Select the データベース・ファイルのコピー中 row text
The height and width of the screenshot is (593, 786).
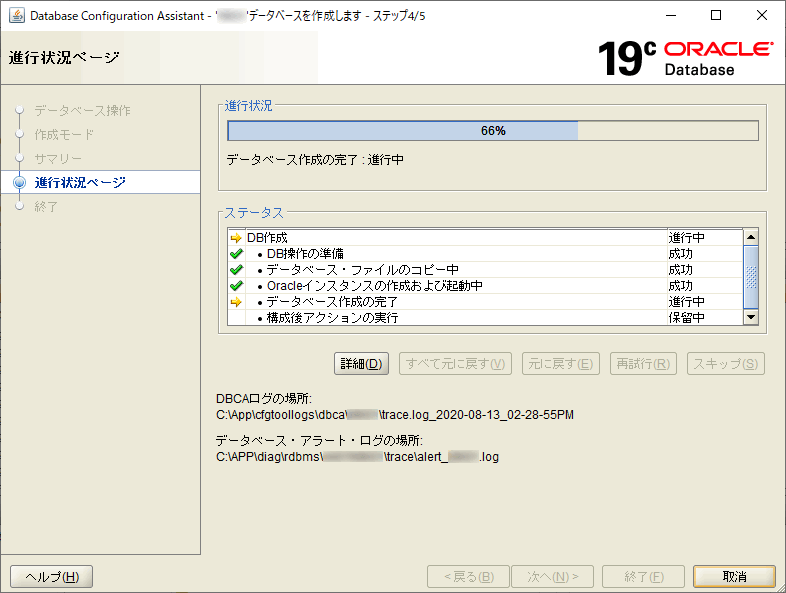click(362, 270)
